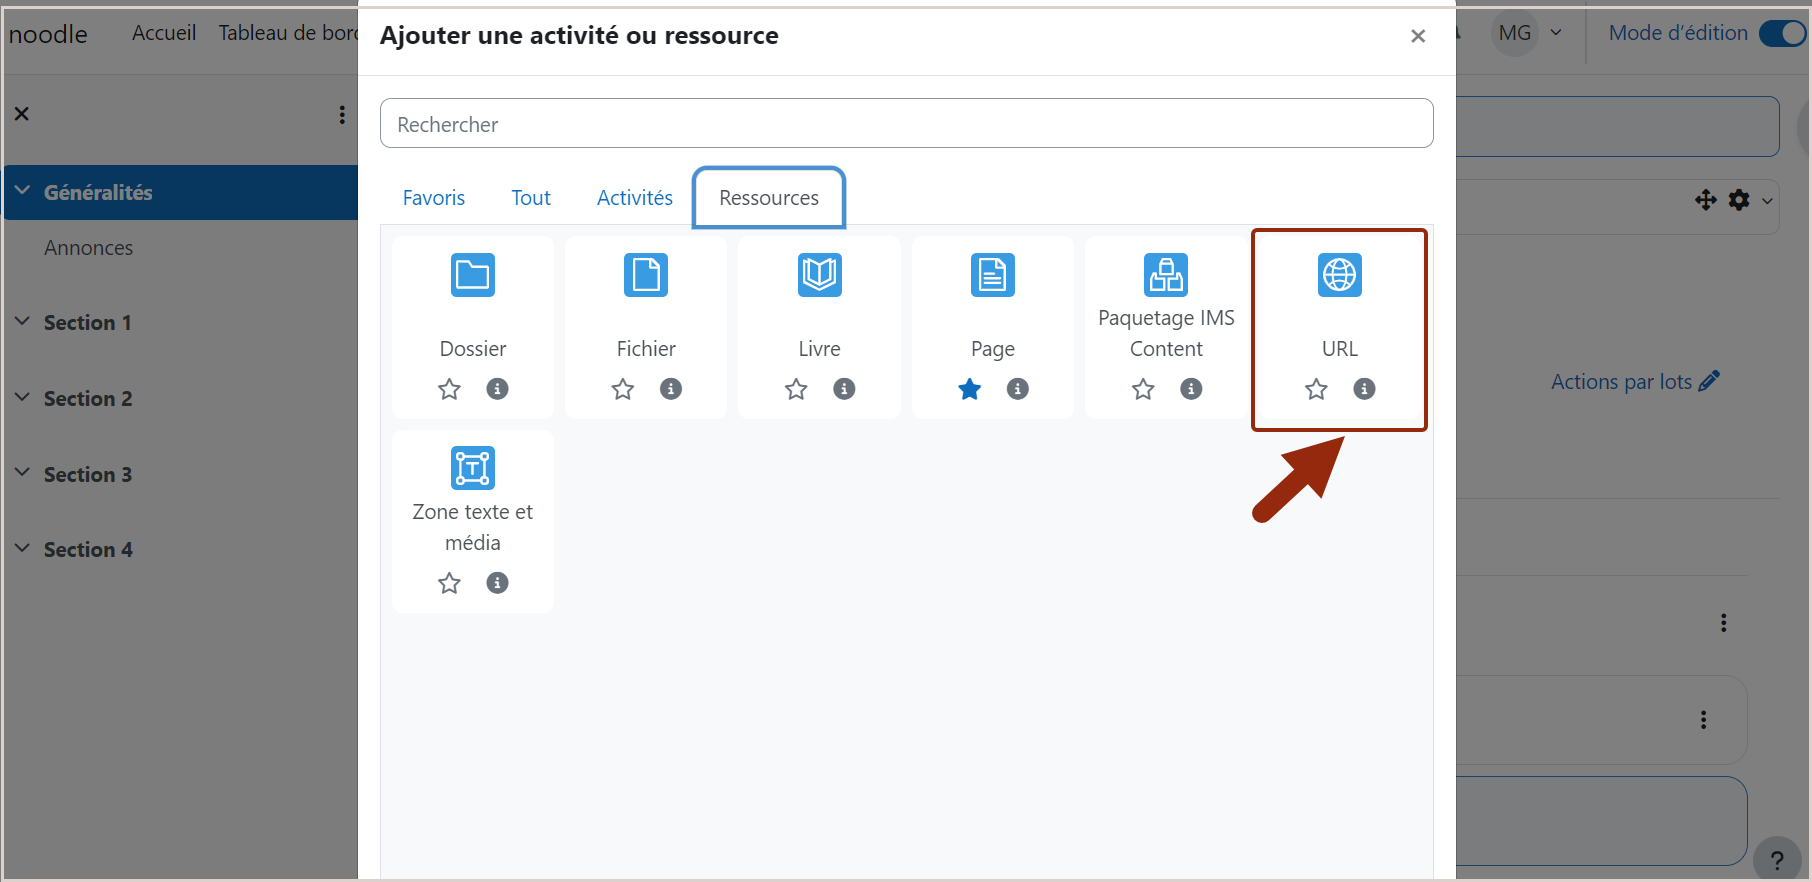Open info for Fichier

pyautogui.click(x=671, y=389)
